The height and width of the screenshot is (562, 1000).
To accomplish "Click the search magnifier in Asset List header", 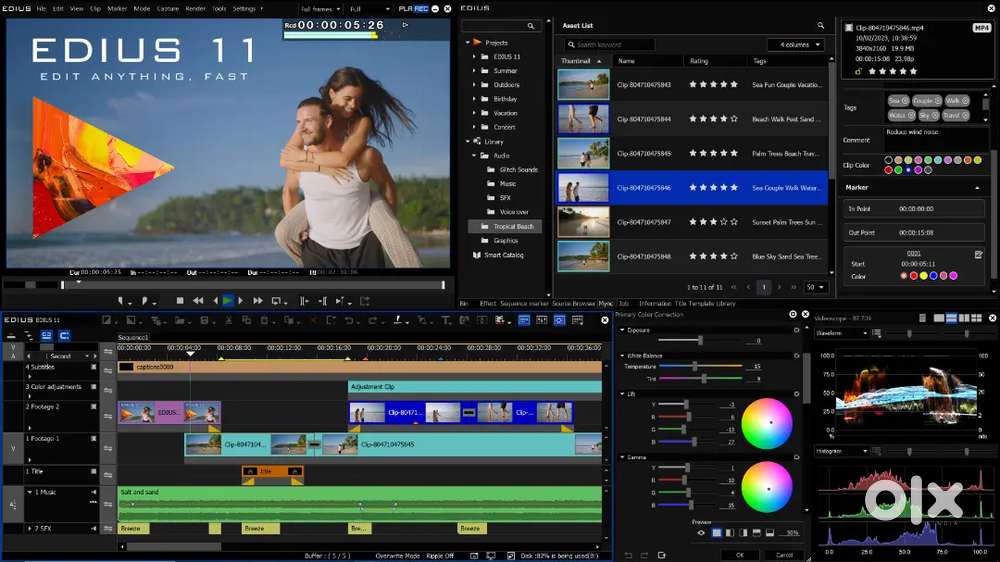I will [x=820, y=26].
